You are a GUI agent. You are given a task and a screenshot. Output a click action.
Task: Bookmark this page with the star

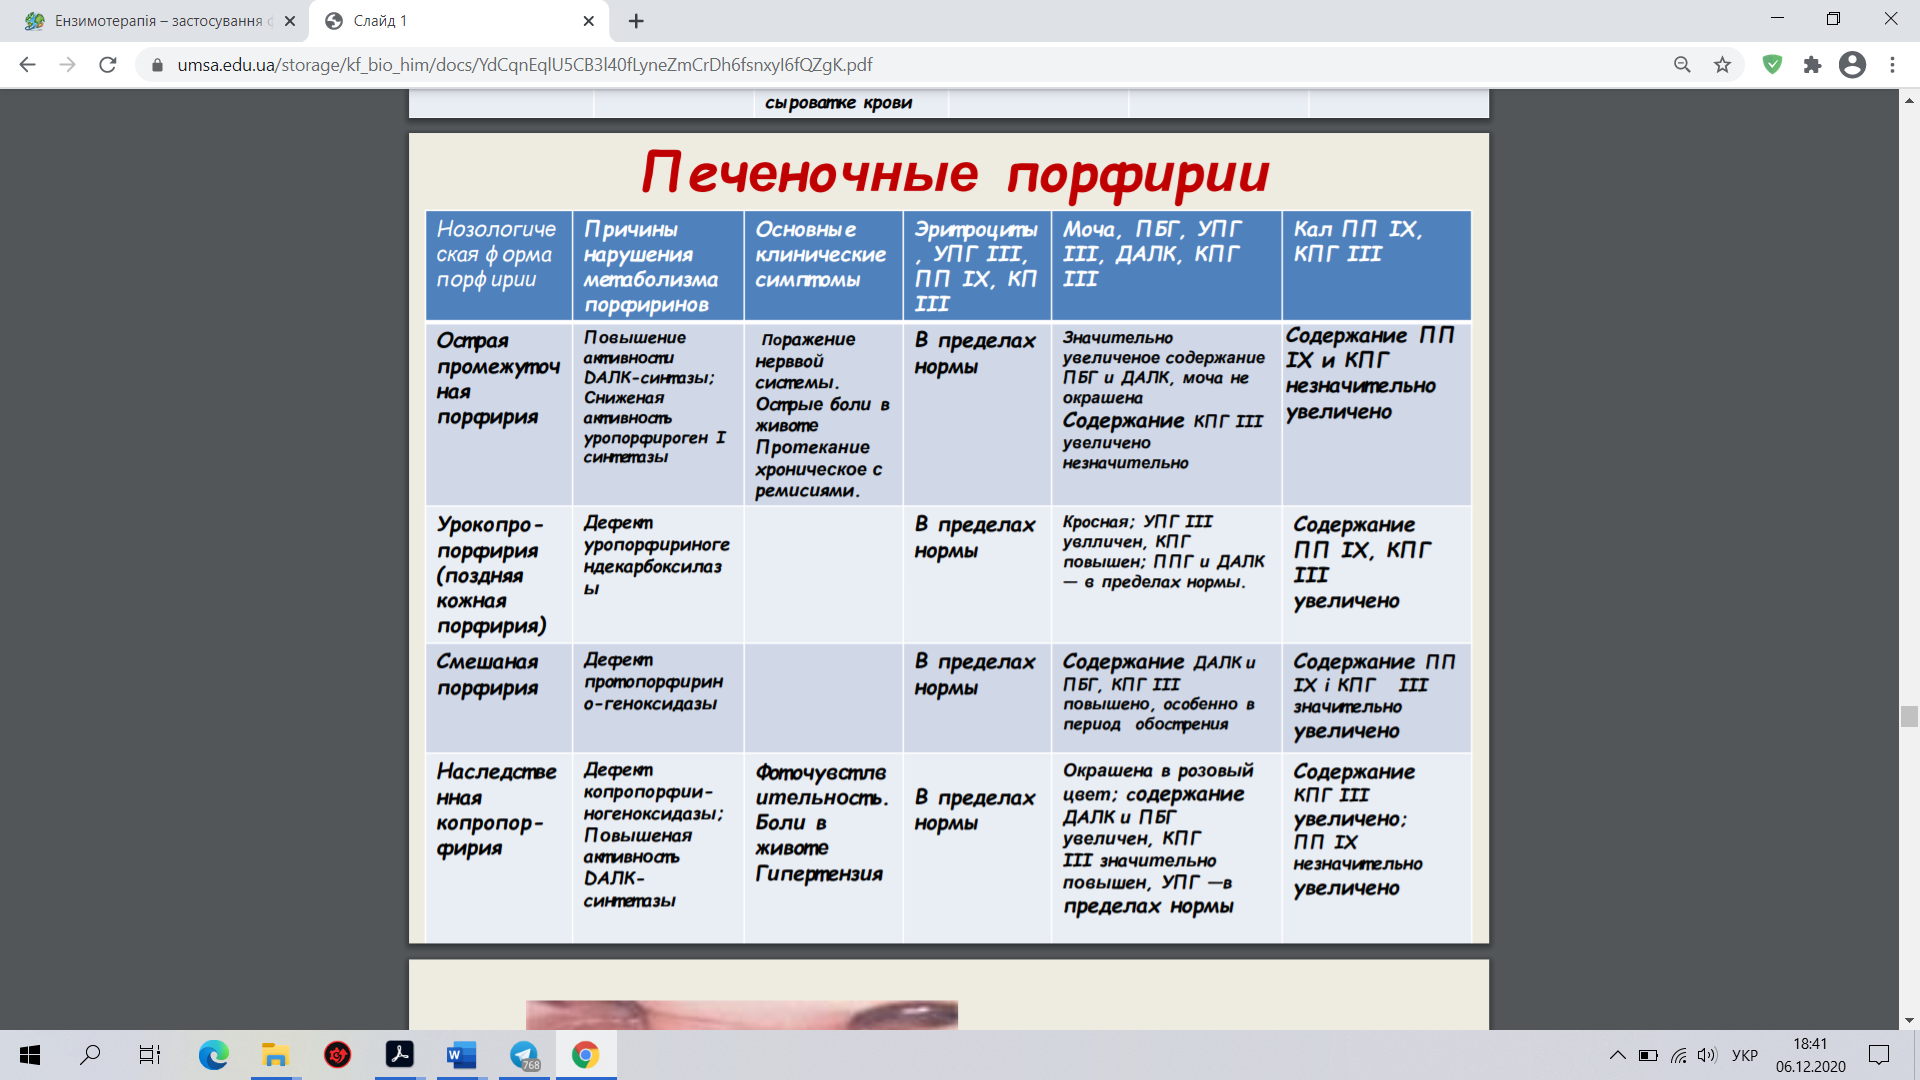tap(1722, 65)
